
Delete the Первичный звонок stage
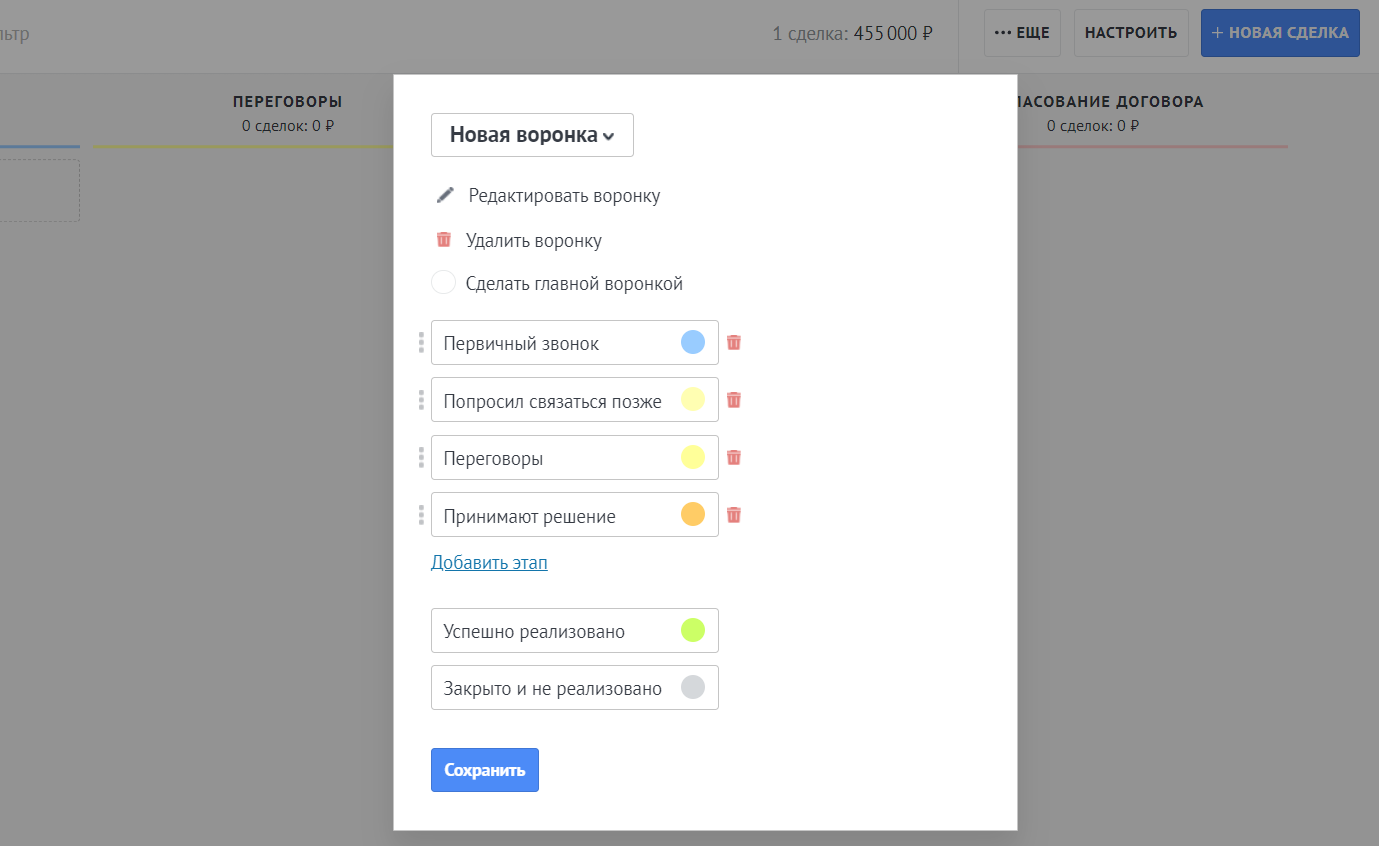tap(734, 342)
